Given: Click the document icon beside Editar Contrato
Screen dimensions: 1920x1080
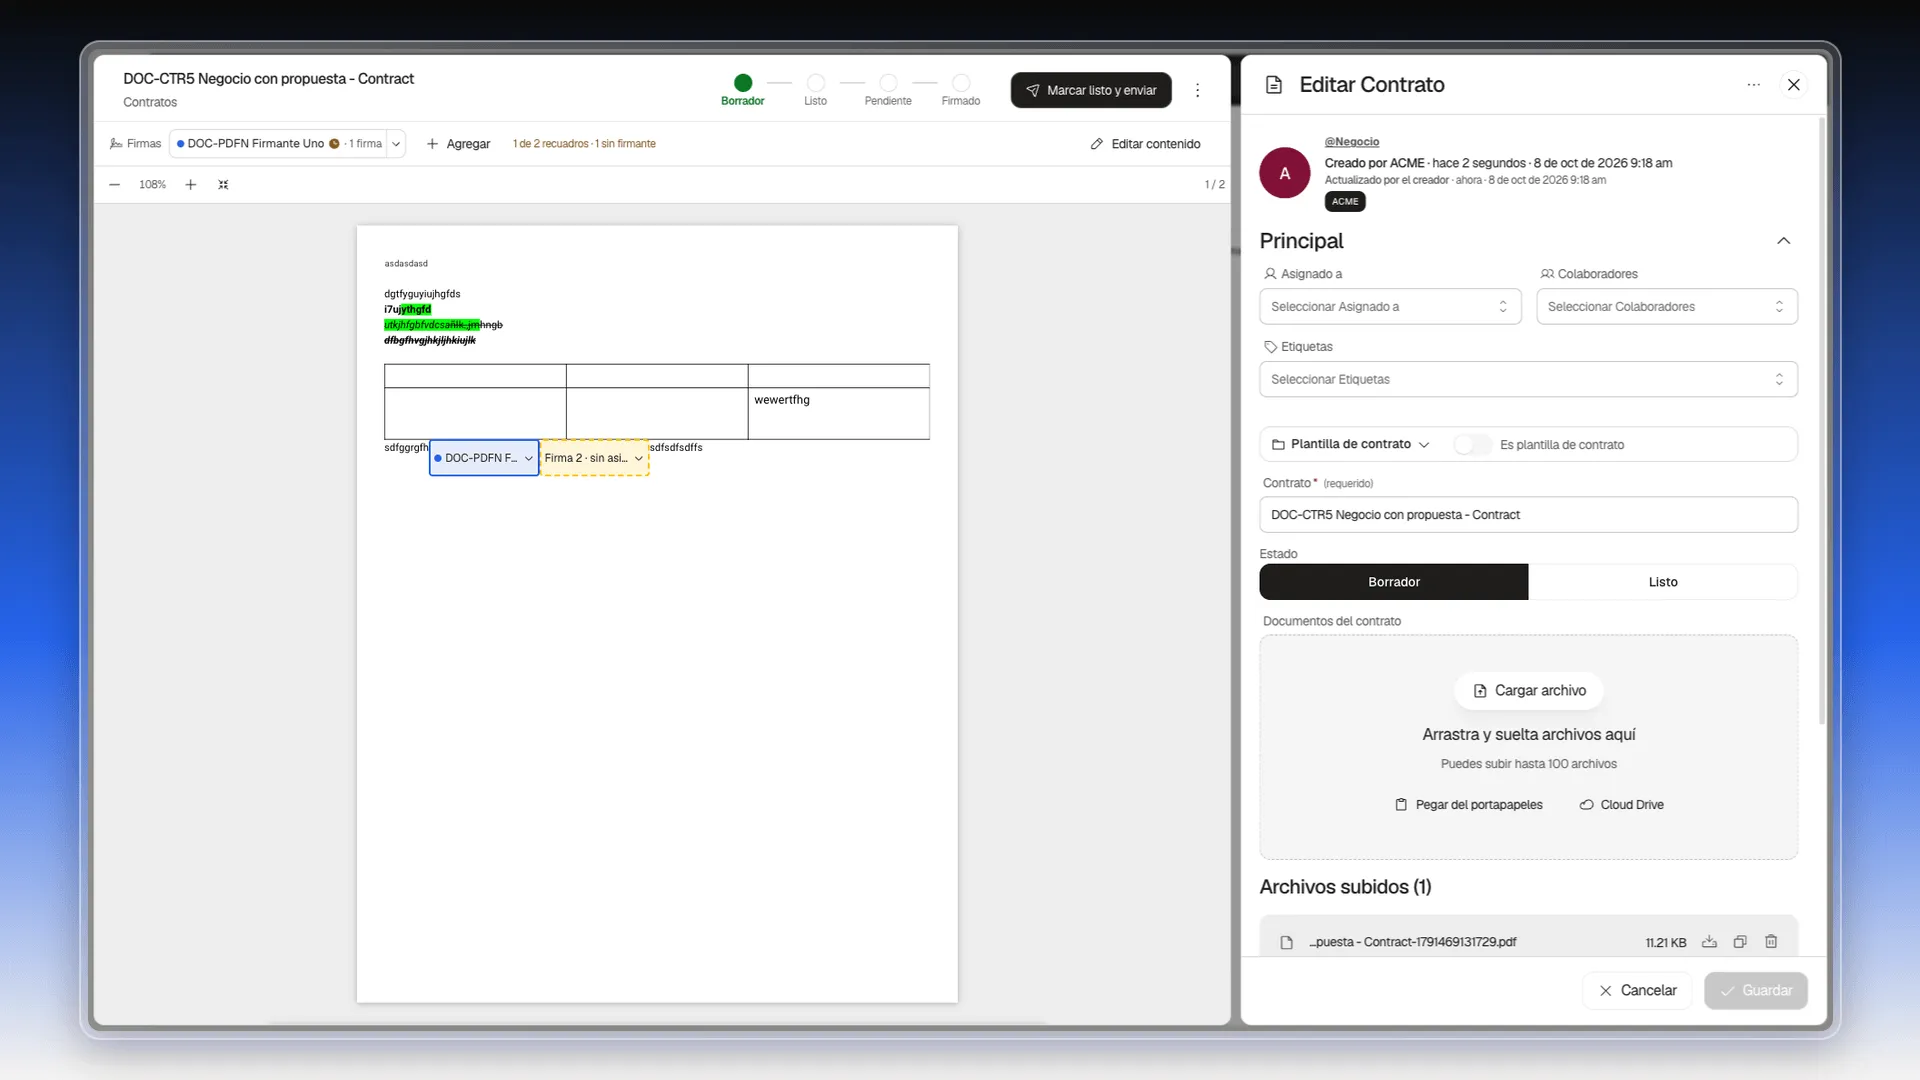Looking at the screenshot, I should point(1274,85).
